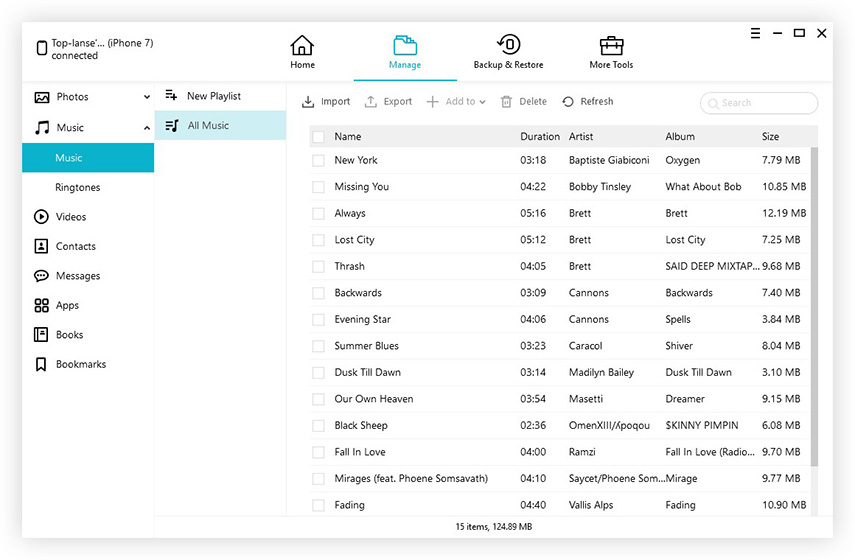
Task: Check the box next to Thrash
Action: (318, 267)
